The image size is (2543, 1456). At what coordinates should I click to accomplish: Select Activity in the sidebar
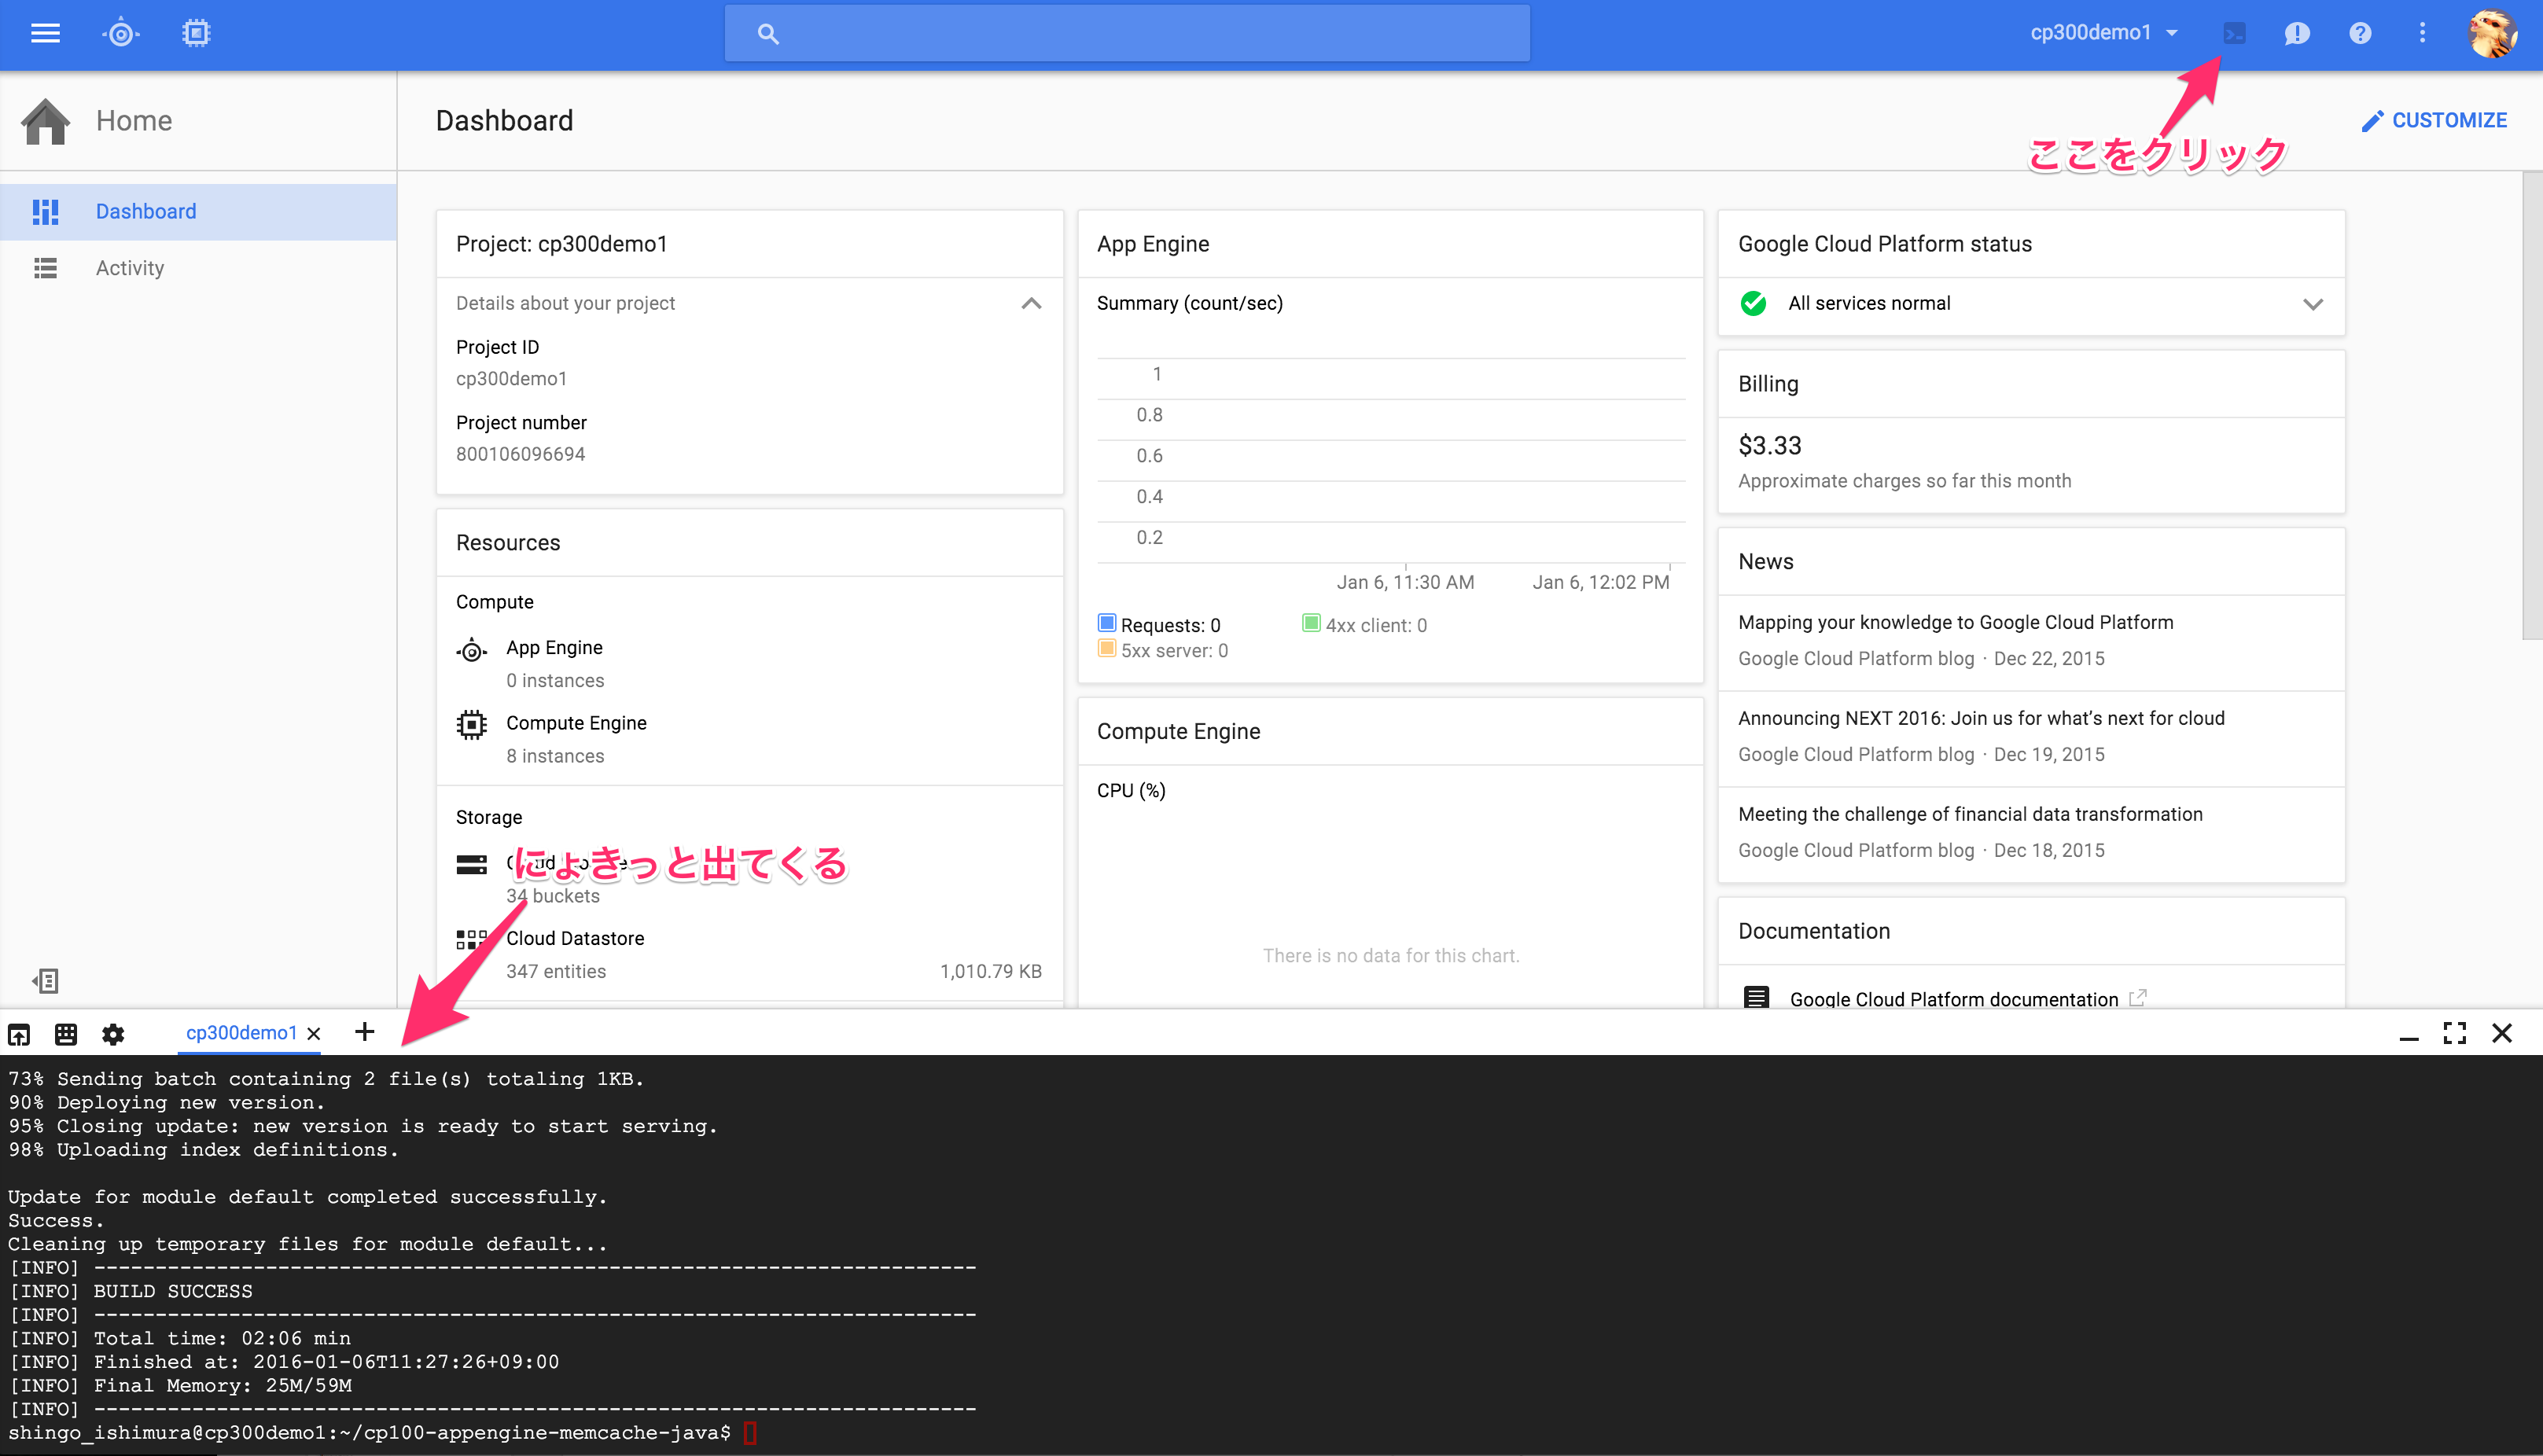pos(199,268)
